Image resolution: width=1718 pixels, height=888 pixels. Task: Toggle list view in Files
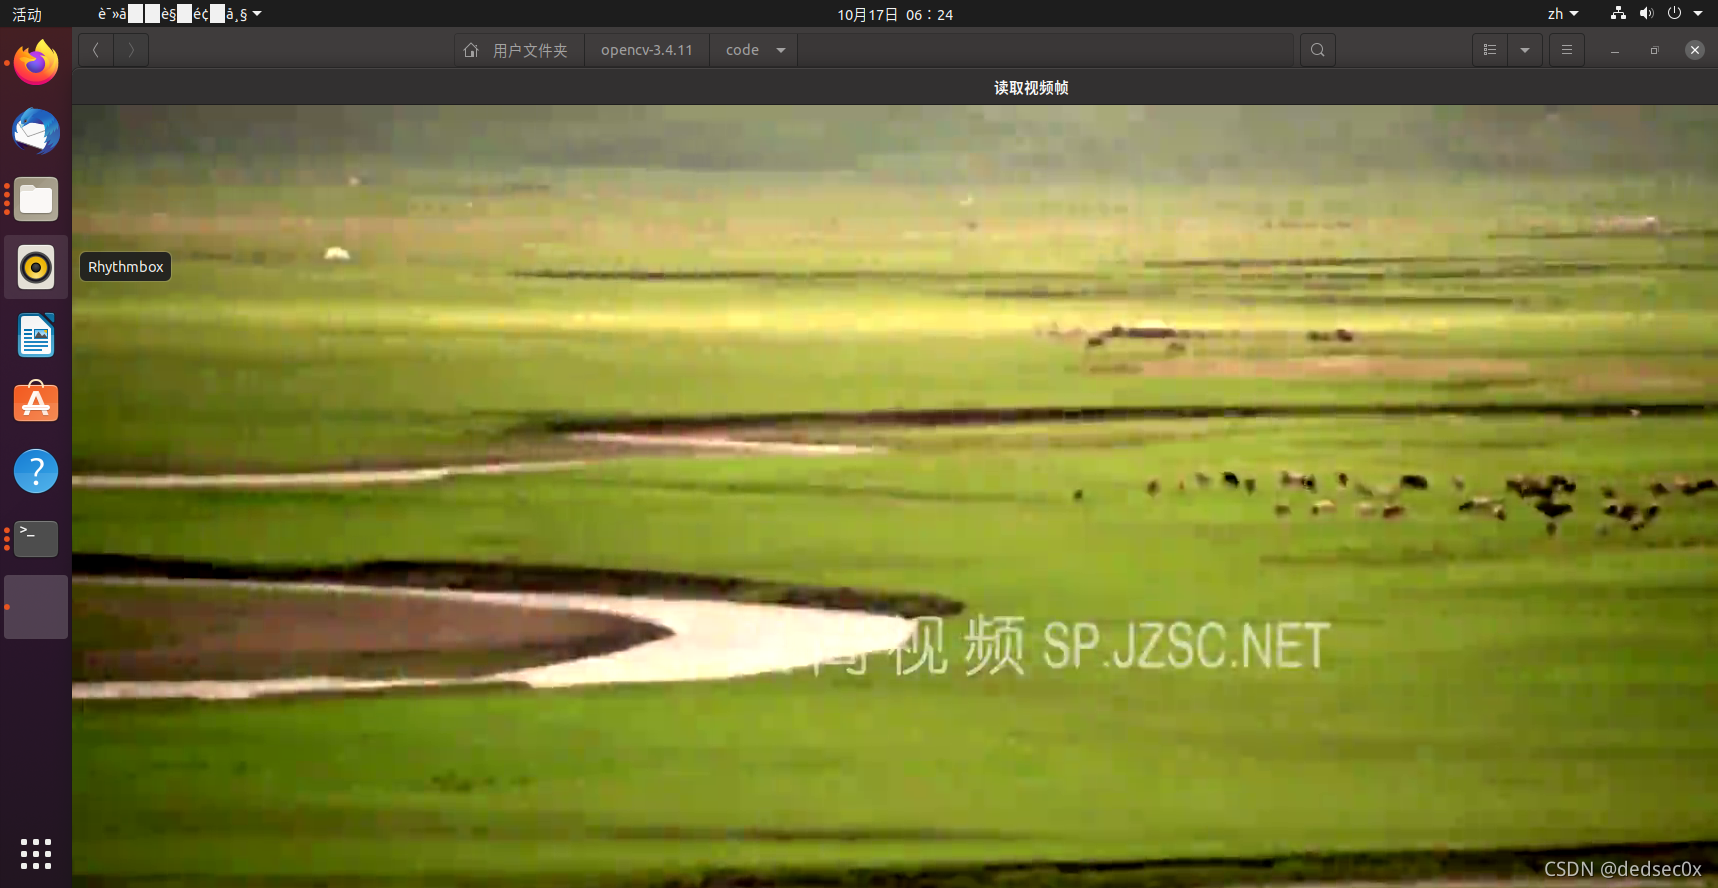1490,50
